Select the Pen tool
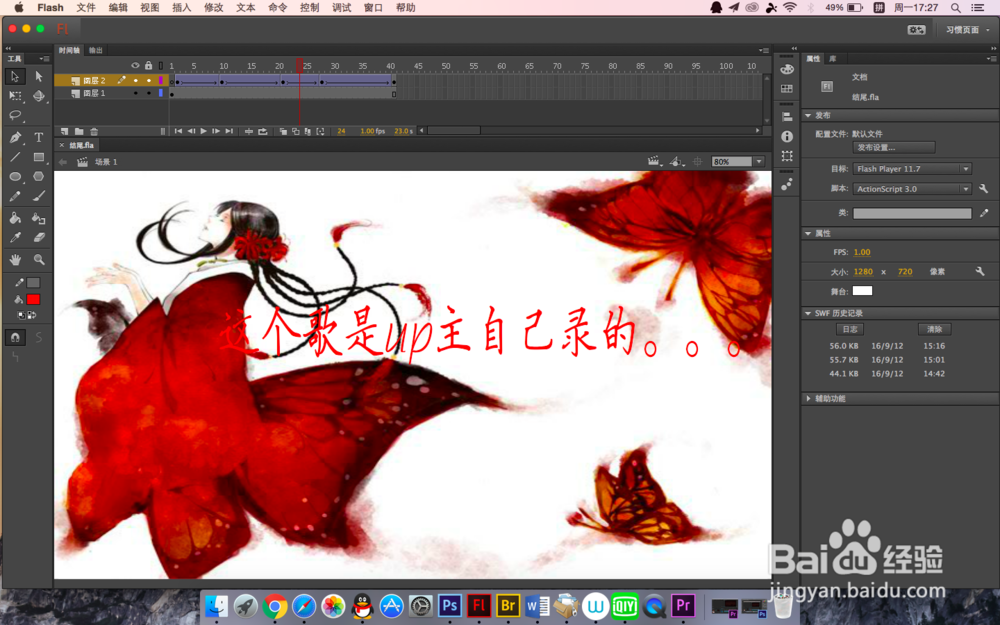The width and height of the screenshot is (1000, 625). pos(15,137)
